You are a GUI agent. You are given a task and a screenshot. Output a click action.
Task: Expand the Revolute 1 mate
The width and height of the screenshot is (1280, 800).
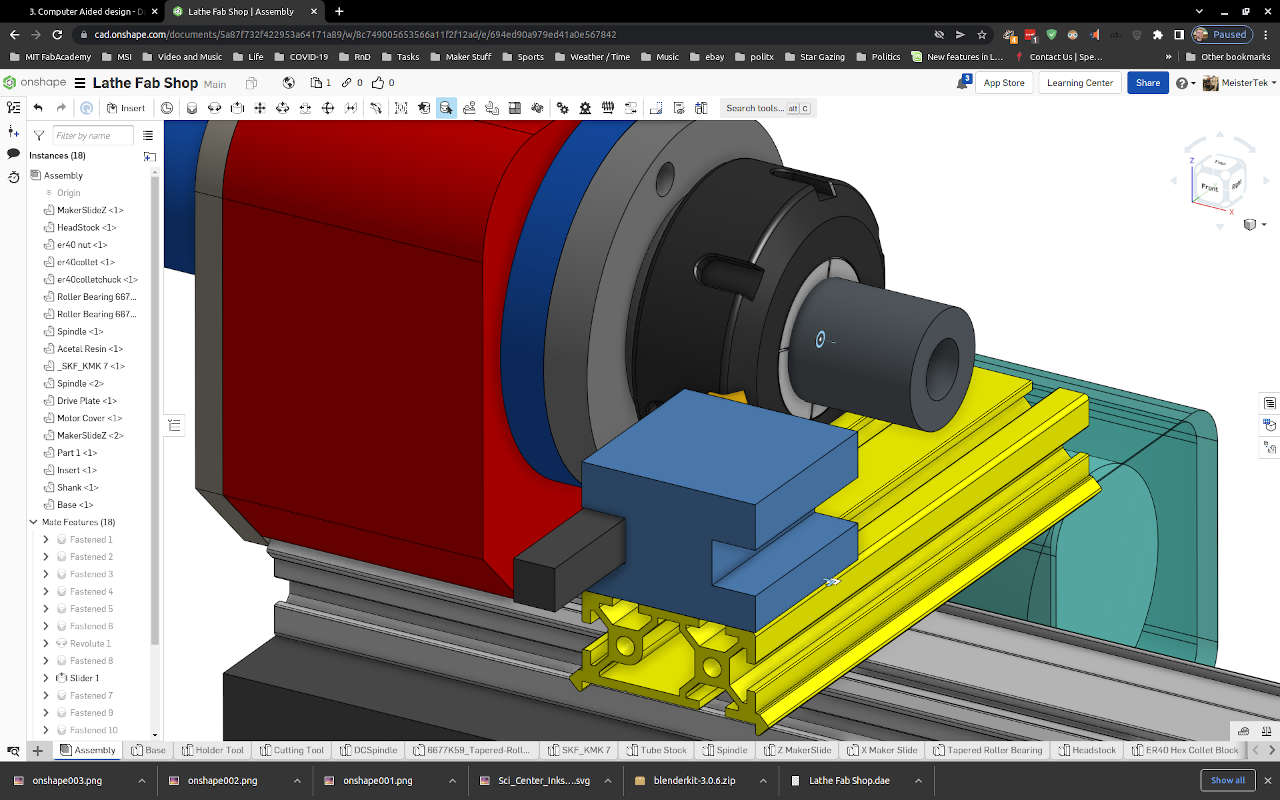45,643
